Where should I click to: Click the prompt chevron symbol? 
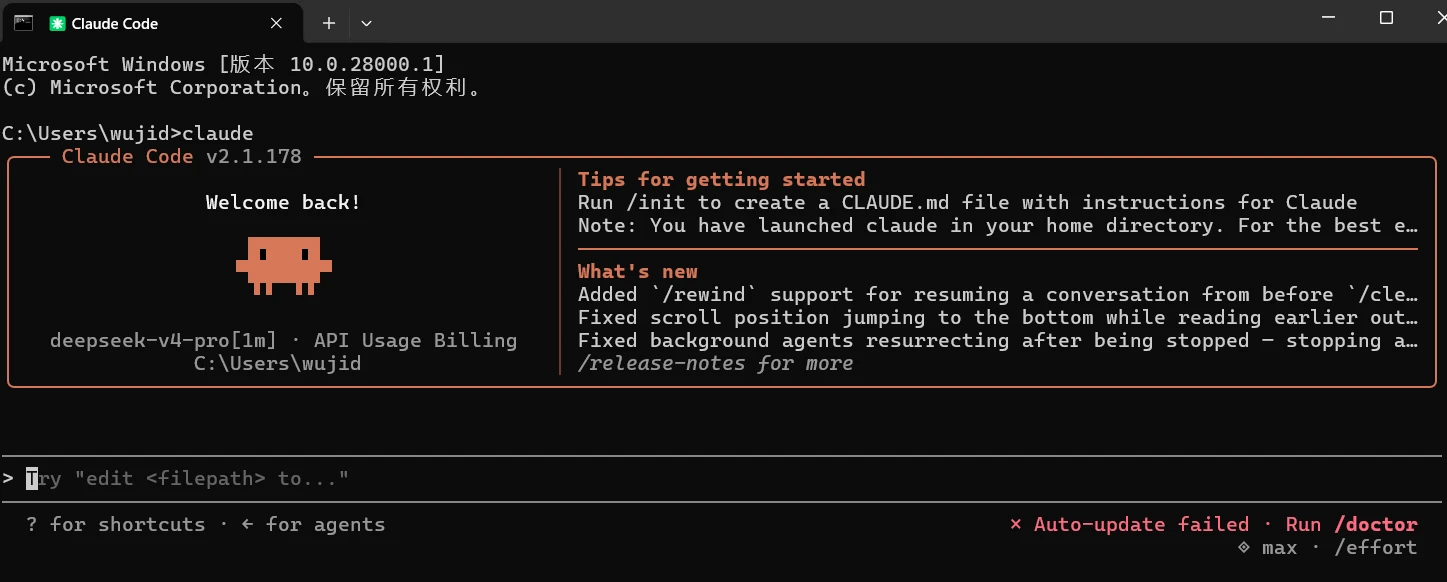8,479
